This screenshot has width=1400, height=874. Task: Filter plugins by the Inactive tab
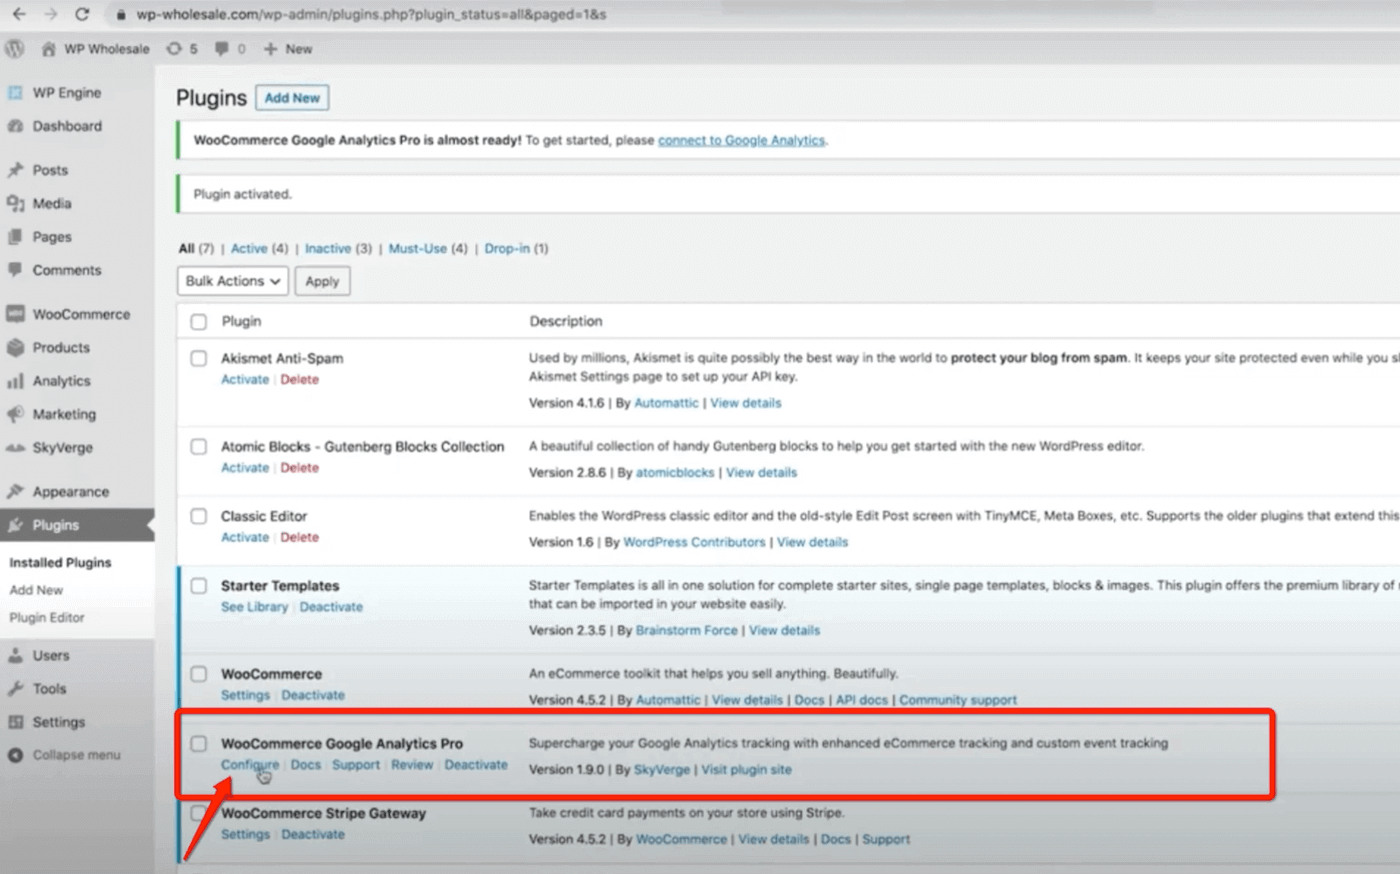[328, 248]
